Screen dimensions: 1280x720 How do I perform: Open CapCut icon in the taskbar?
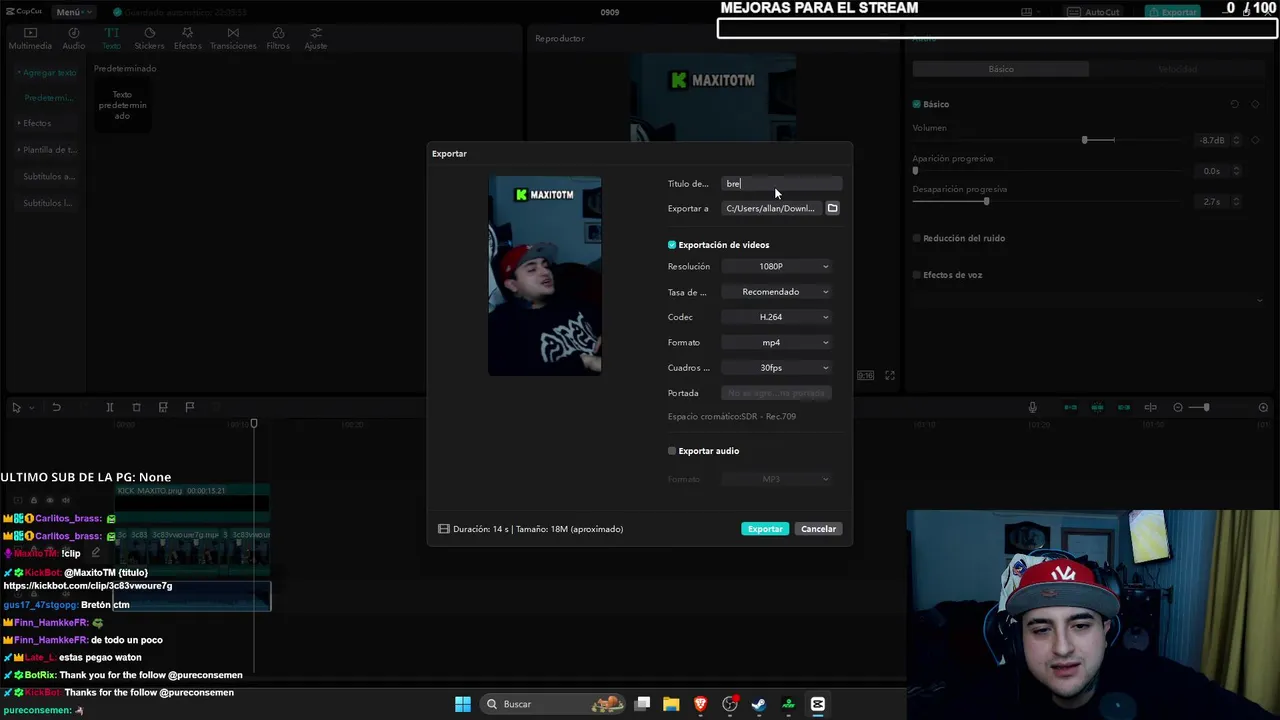(817, 704)
